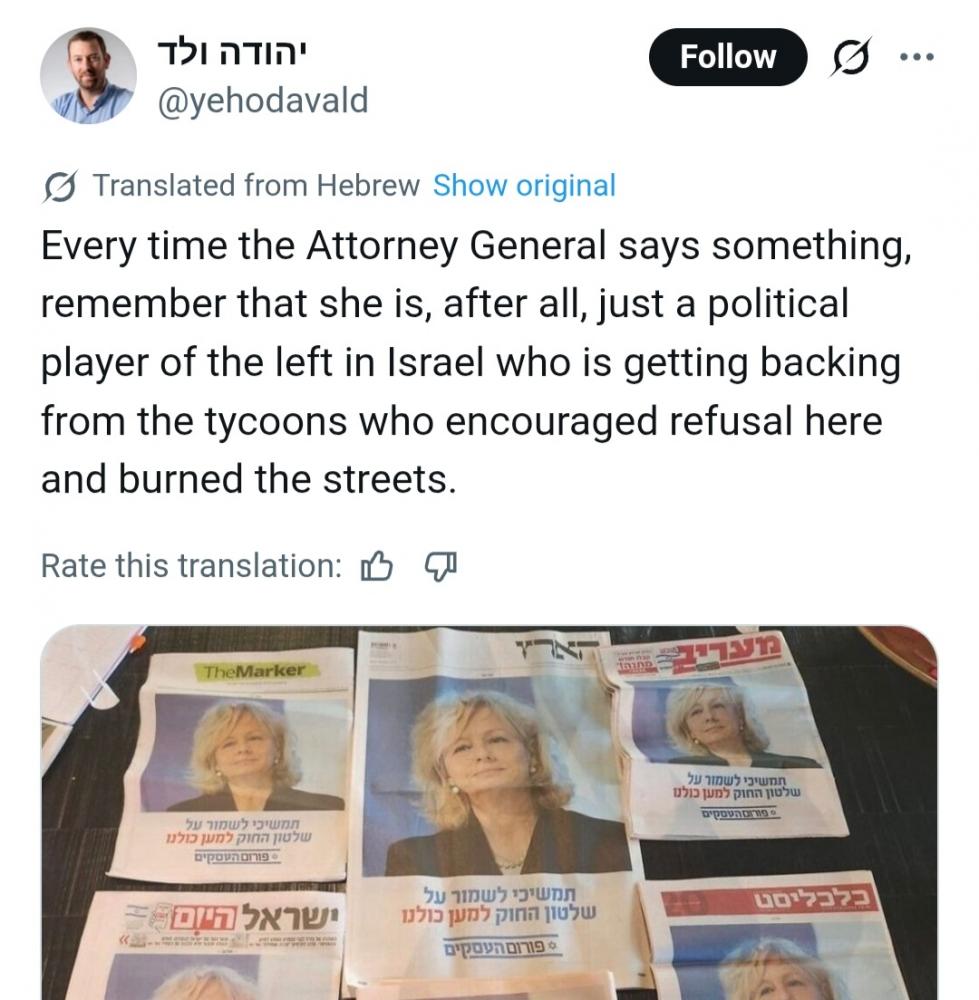Click the Translated from Hebrew label
Screen dimensions: 979x1000
click(x=256, y=186)
